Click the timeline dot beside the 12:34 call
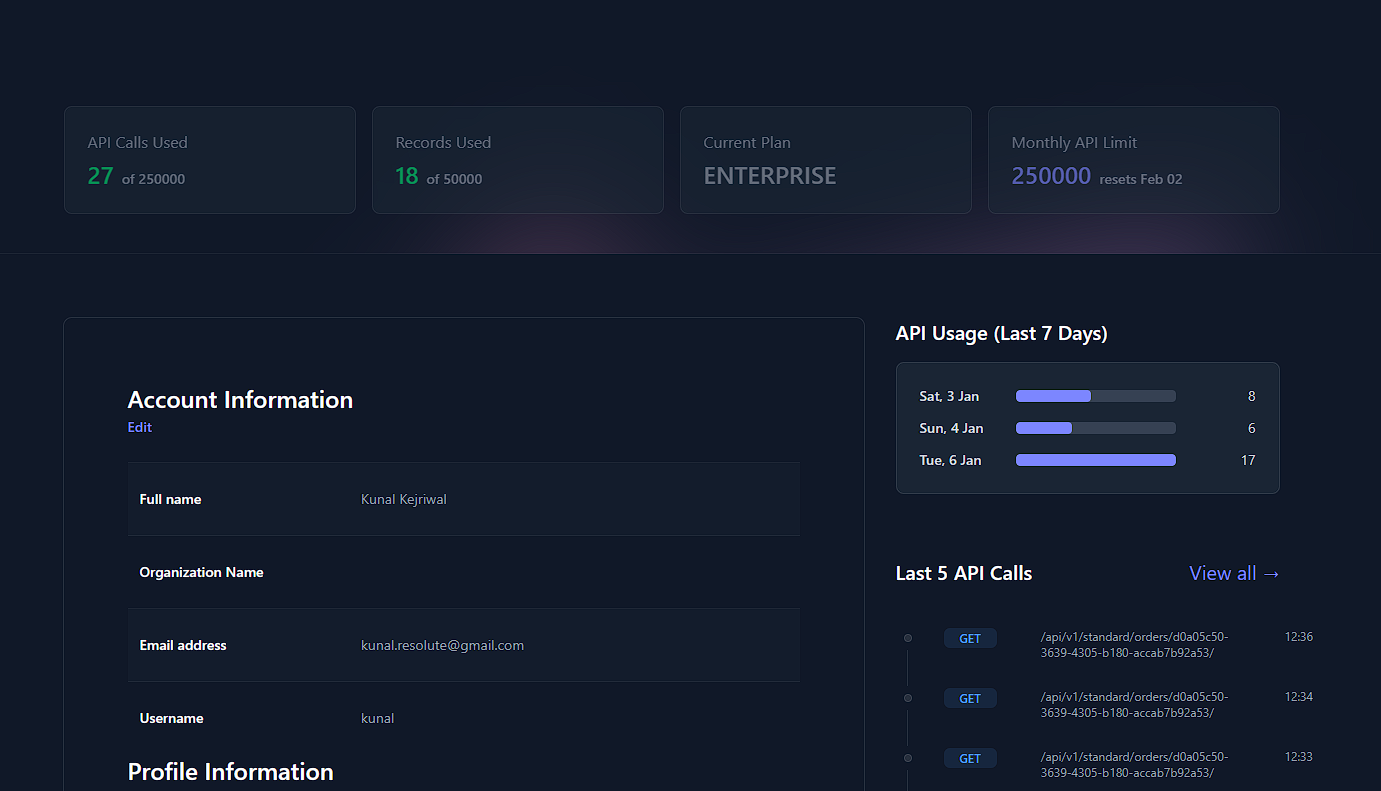This screenshot has height=791, width=1381. (908, 698)
